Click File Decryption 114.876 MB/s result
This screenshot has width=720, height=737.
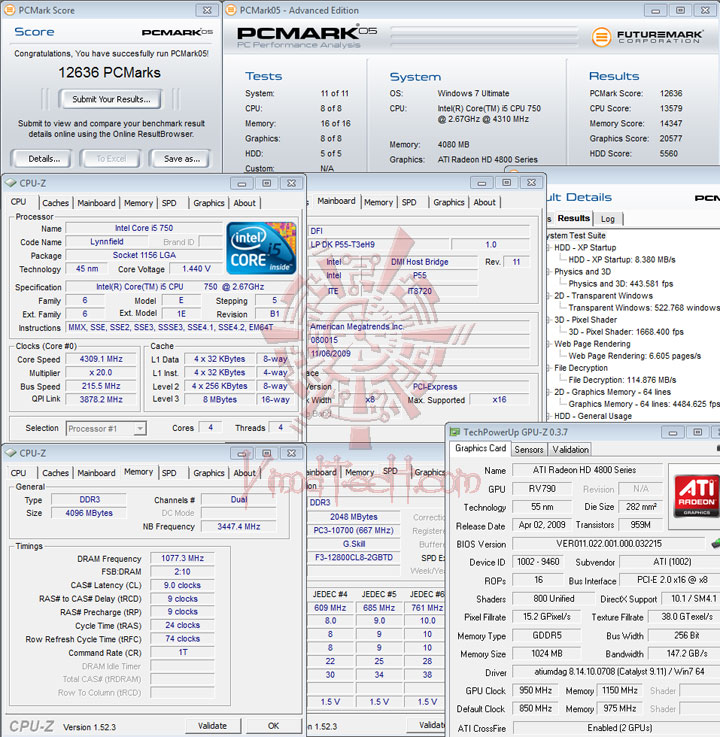(622, 380)
